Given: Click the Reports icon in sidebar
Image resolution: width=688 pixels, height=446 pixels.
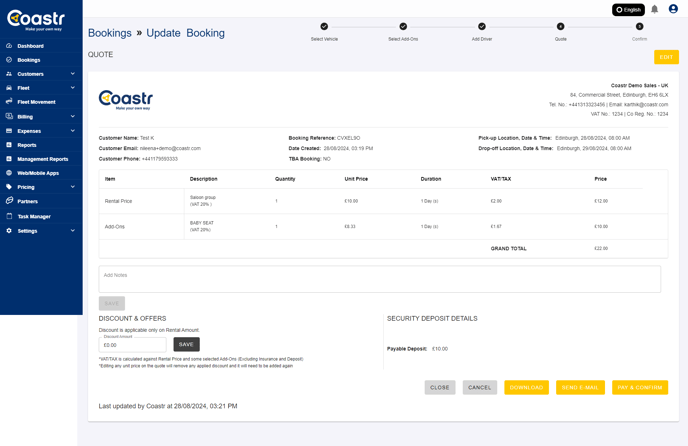Looking at the screenshot, I should (x=9, y=145).
